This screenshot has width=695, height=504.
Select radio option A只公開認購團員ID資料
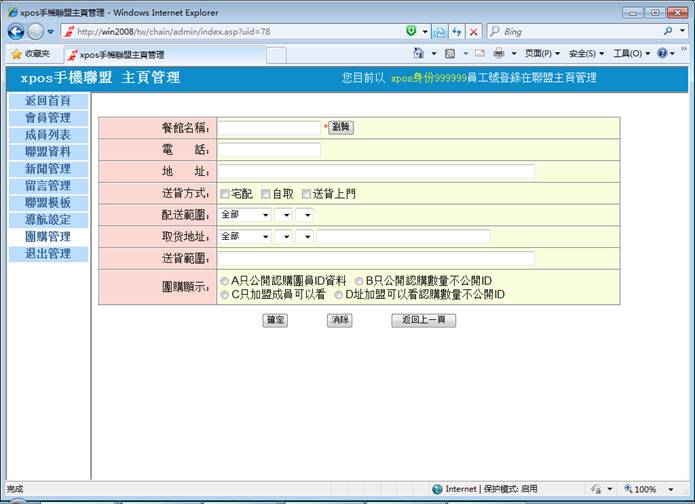click(x=225, y=281)
